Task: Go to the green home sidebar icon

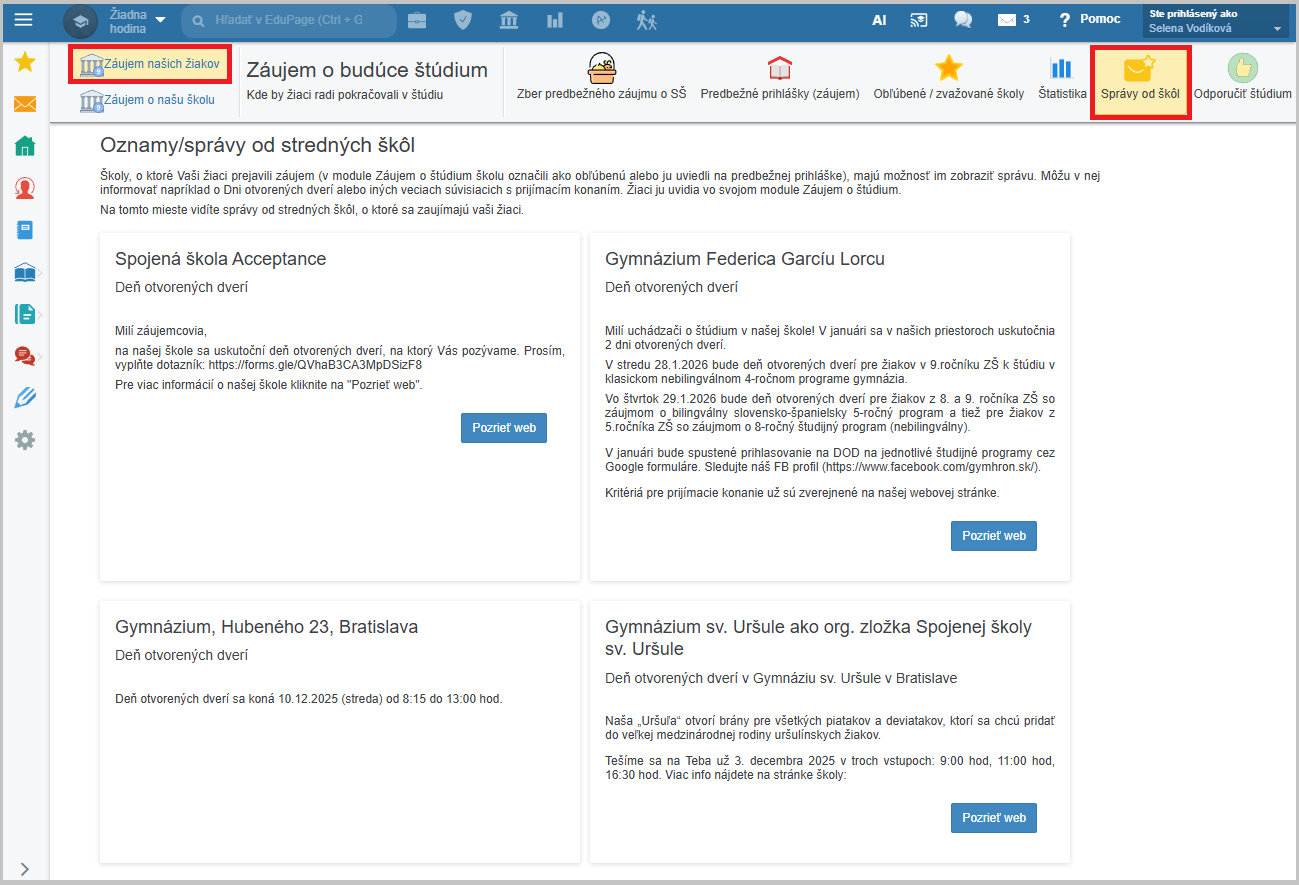Action: point(25,146)
